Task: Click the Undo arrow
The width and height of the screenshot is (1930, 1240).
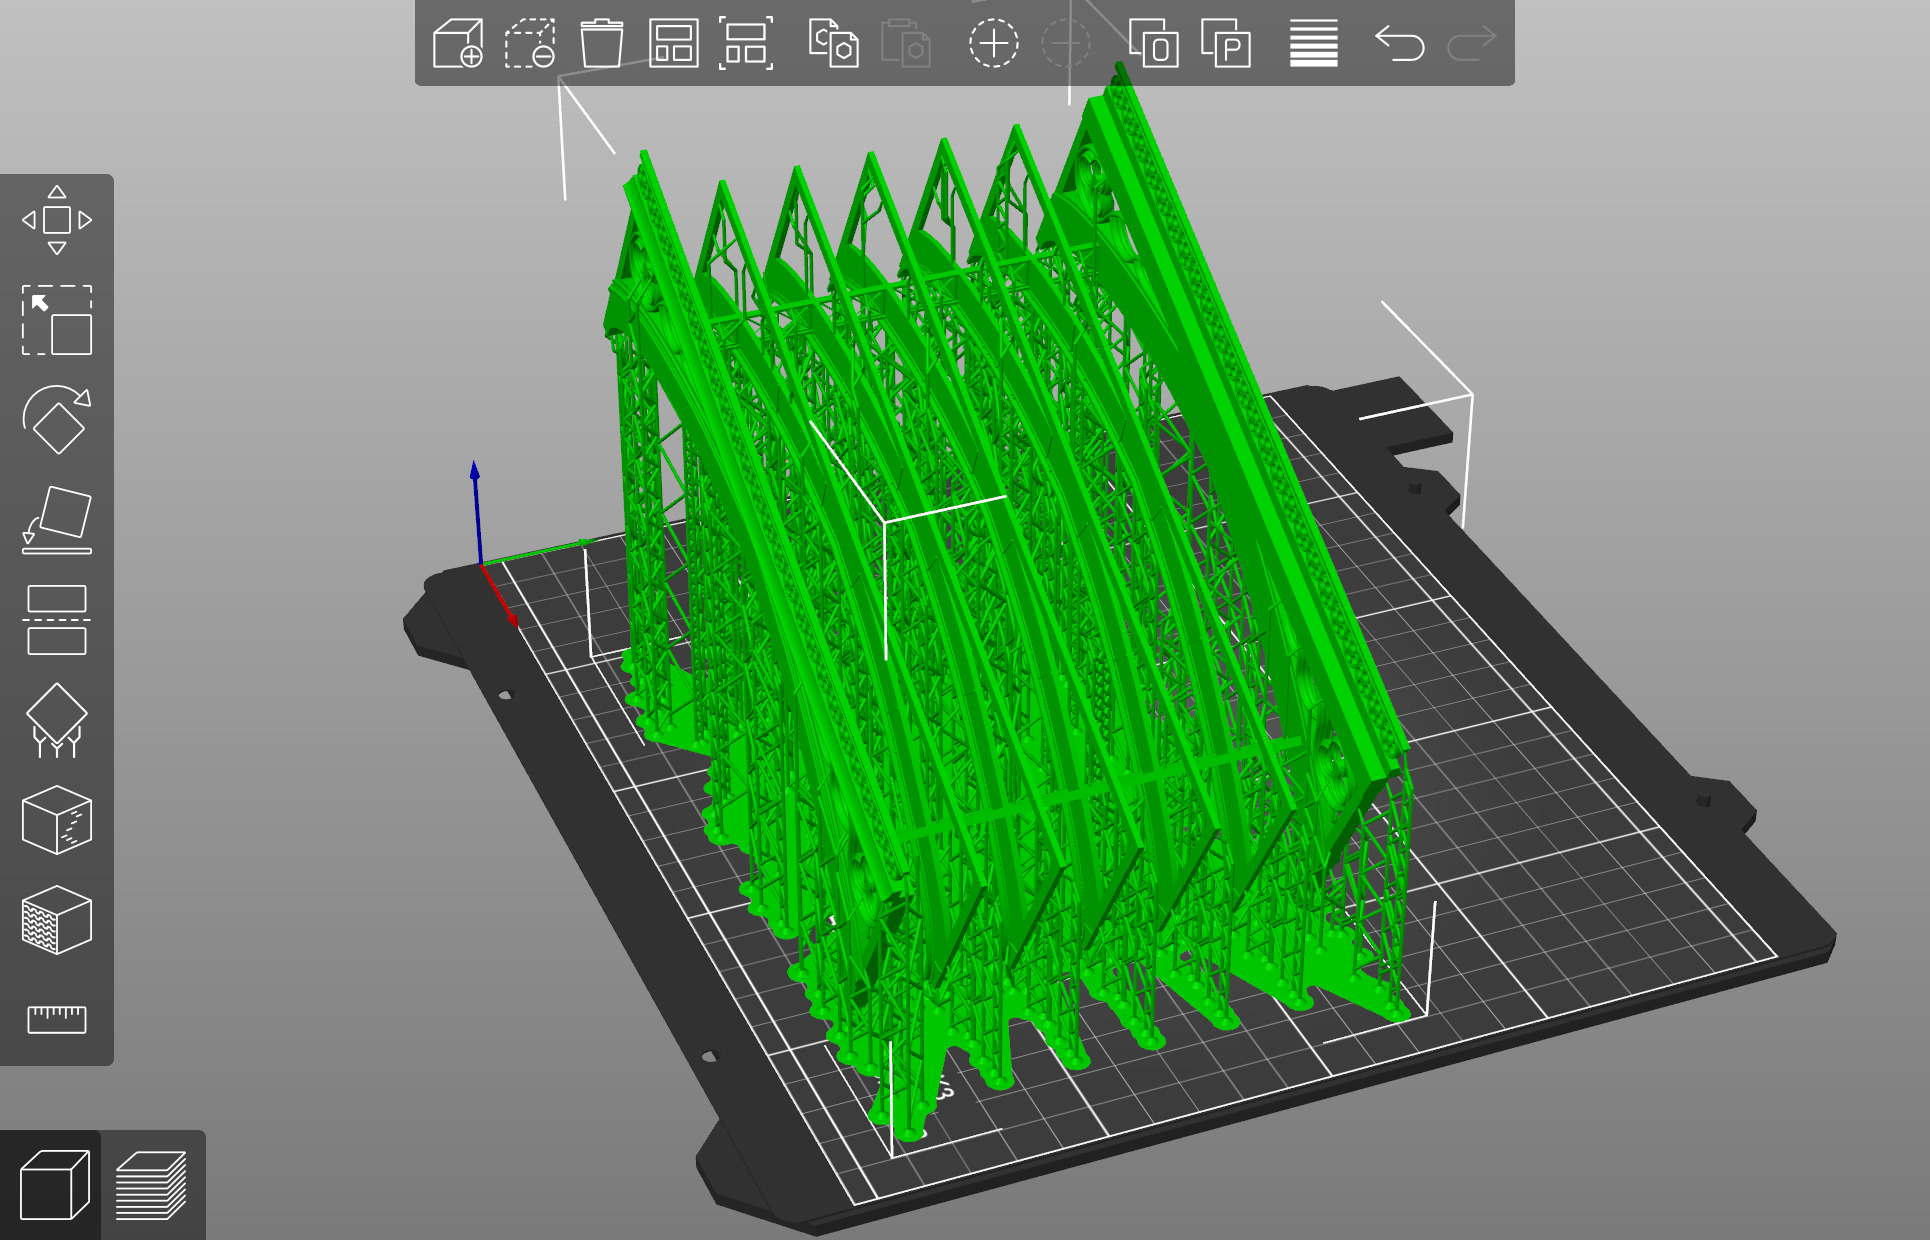Action: [x=1399, y=44]
